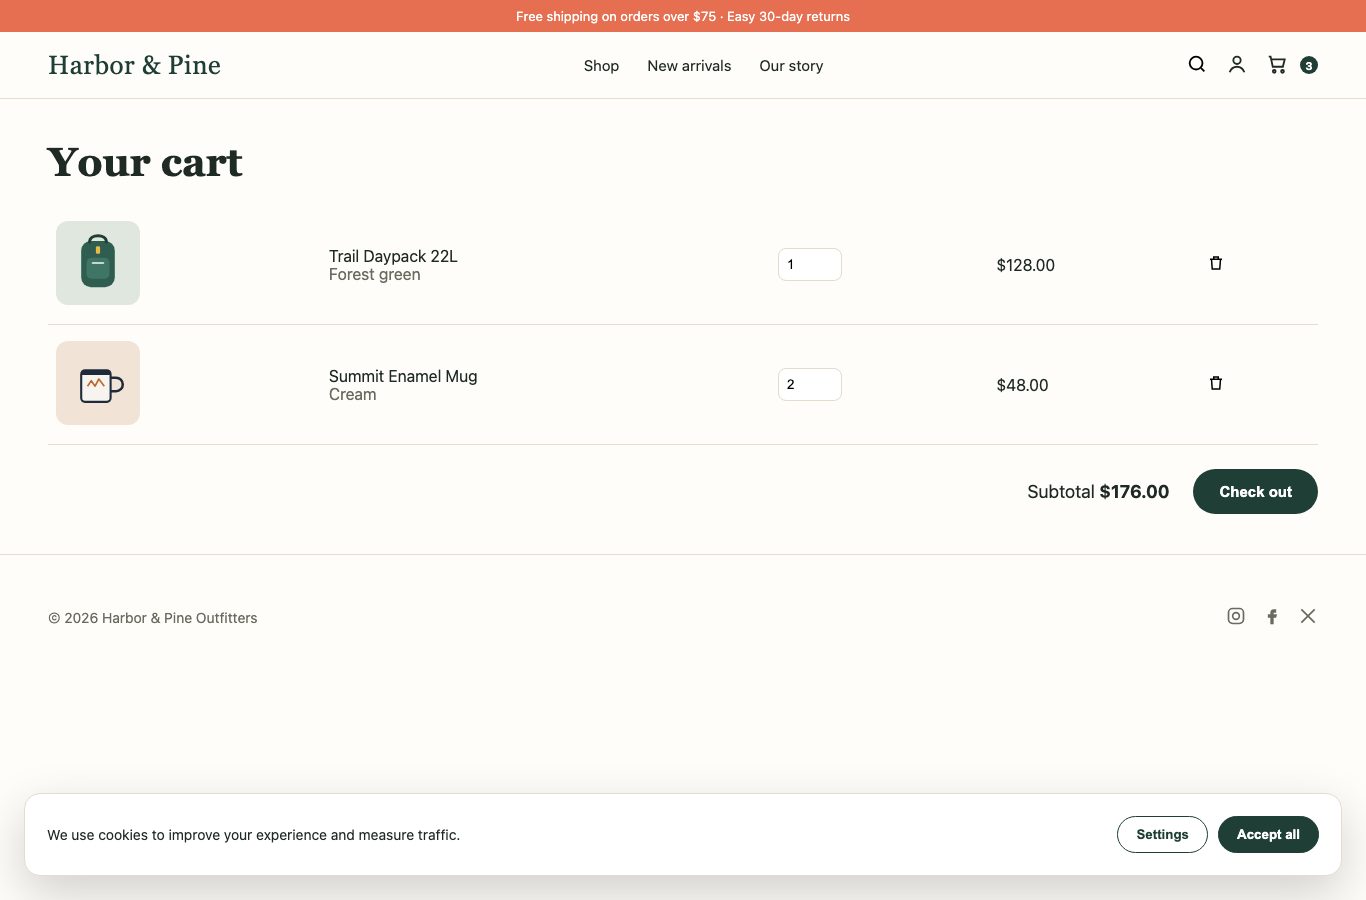1366x900 pixels.
Task: Open the account profile icon
Action: [x=1237, y=65]
